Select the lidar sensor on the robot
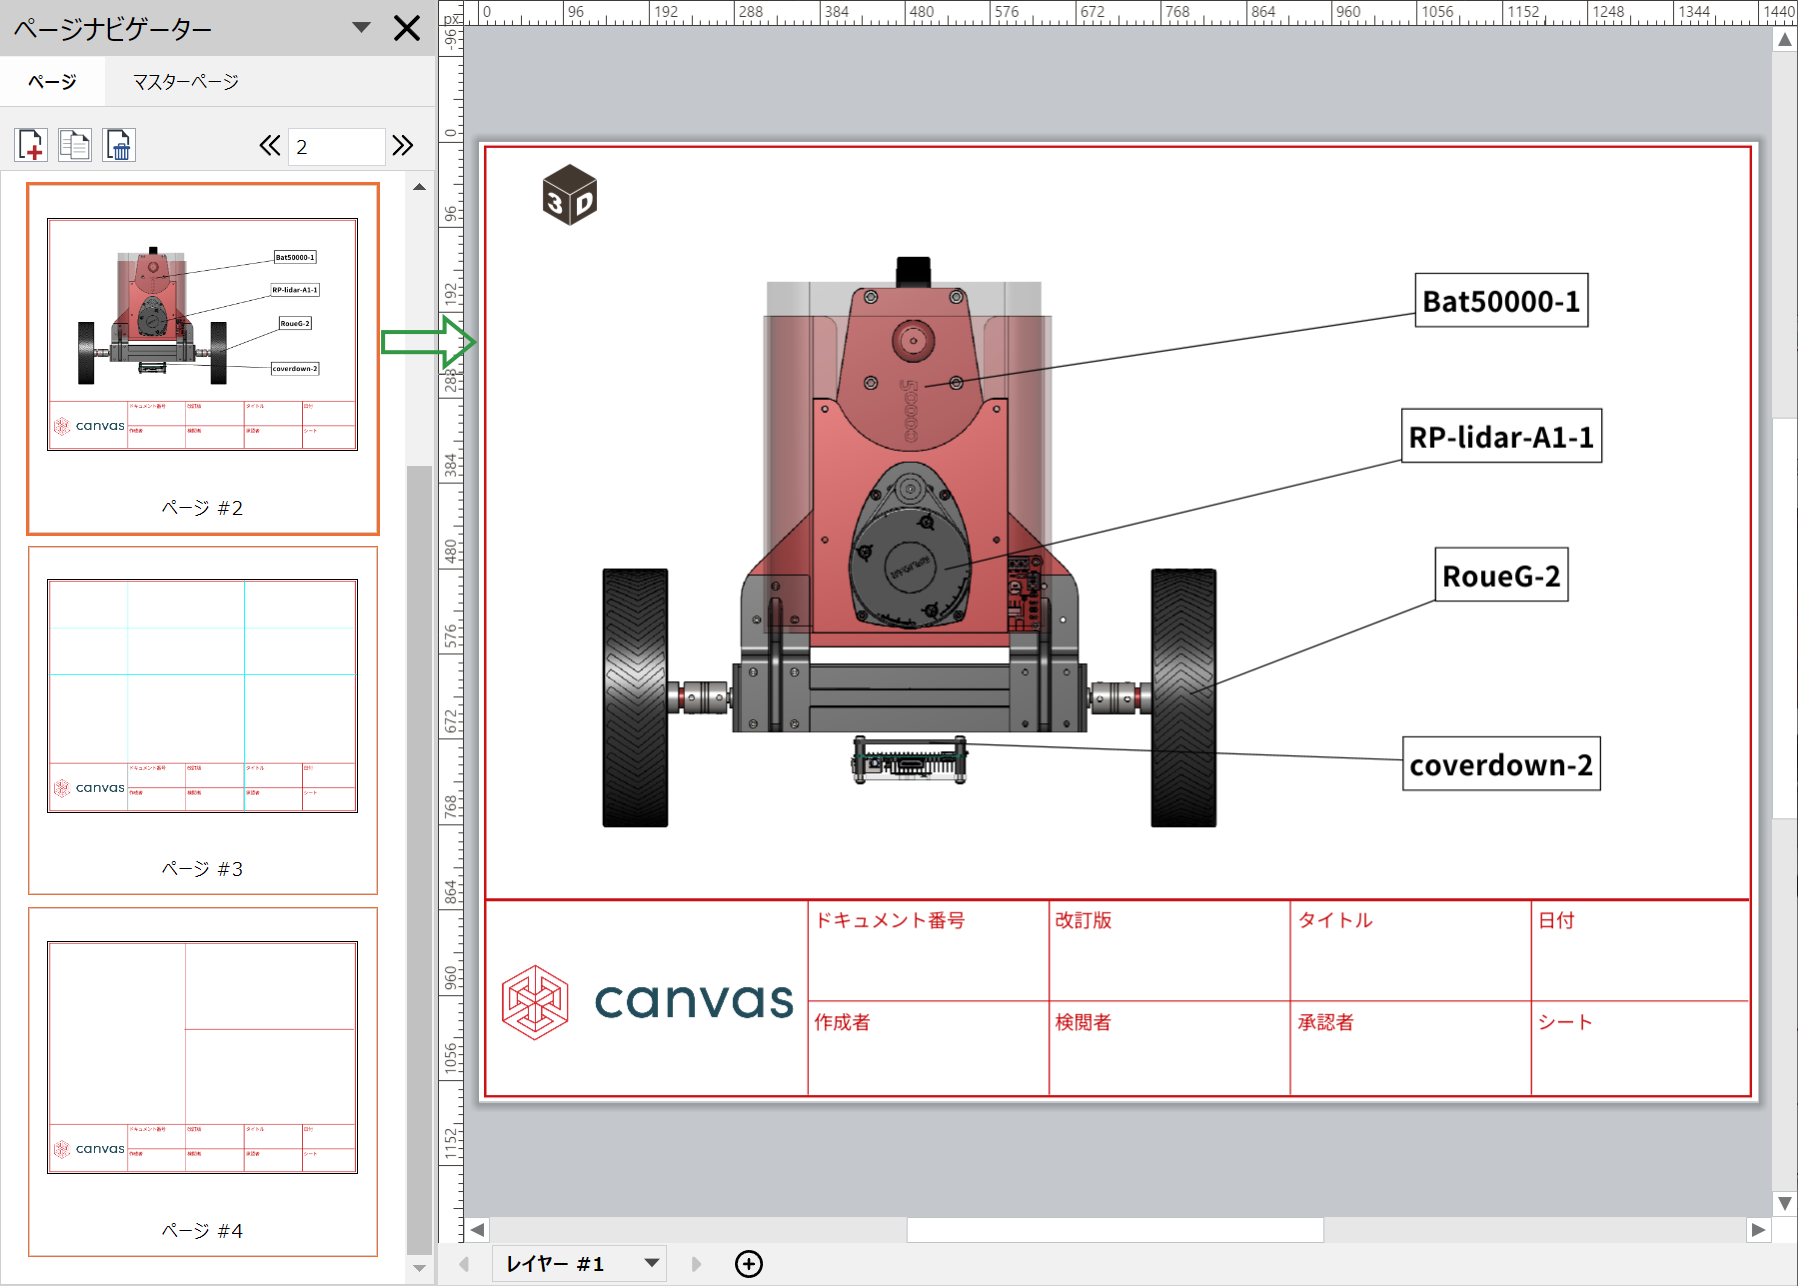1798x1286 pixels. [910, 546]
